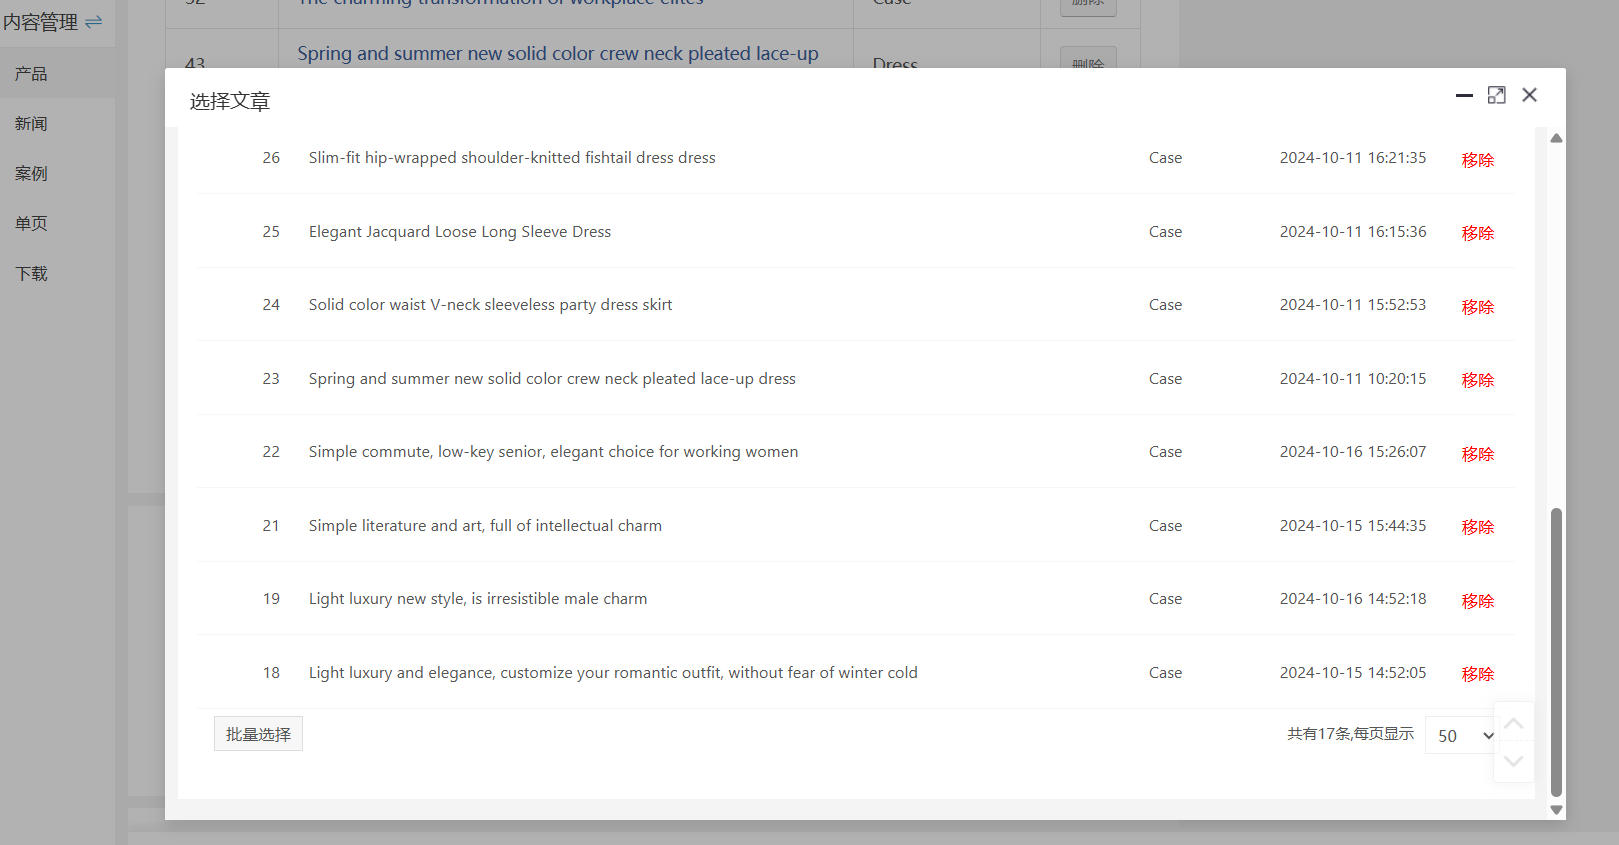Remove article 23 Spring and summer dress
This screenshot has height=845, width=1619.
[1477, 380]
